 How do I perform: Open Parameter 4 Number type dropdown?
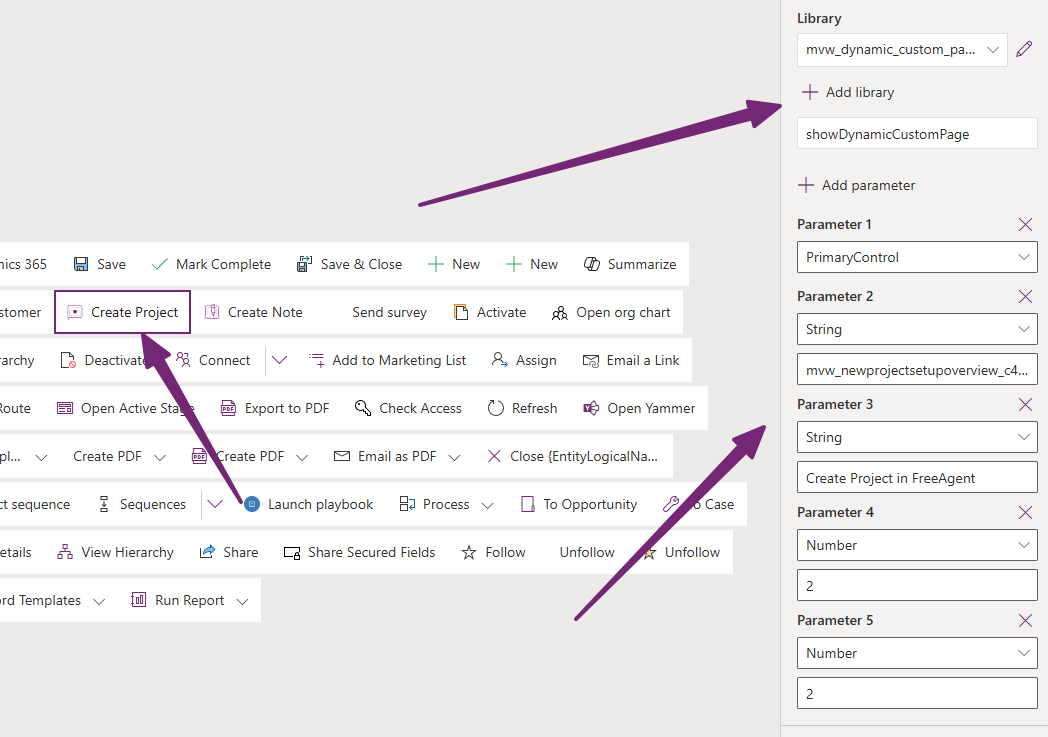(917, 545)
